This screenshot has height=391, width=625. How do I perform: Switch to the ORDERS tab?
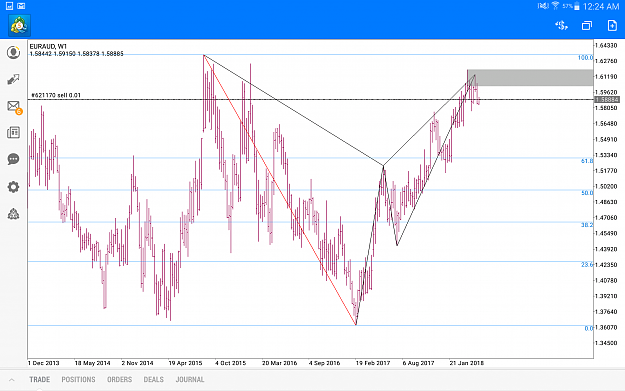click(x=119, y=379)
